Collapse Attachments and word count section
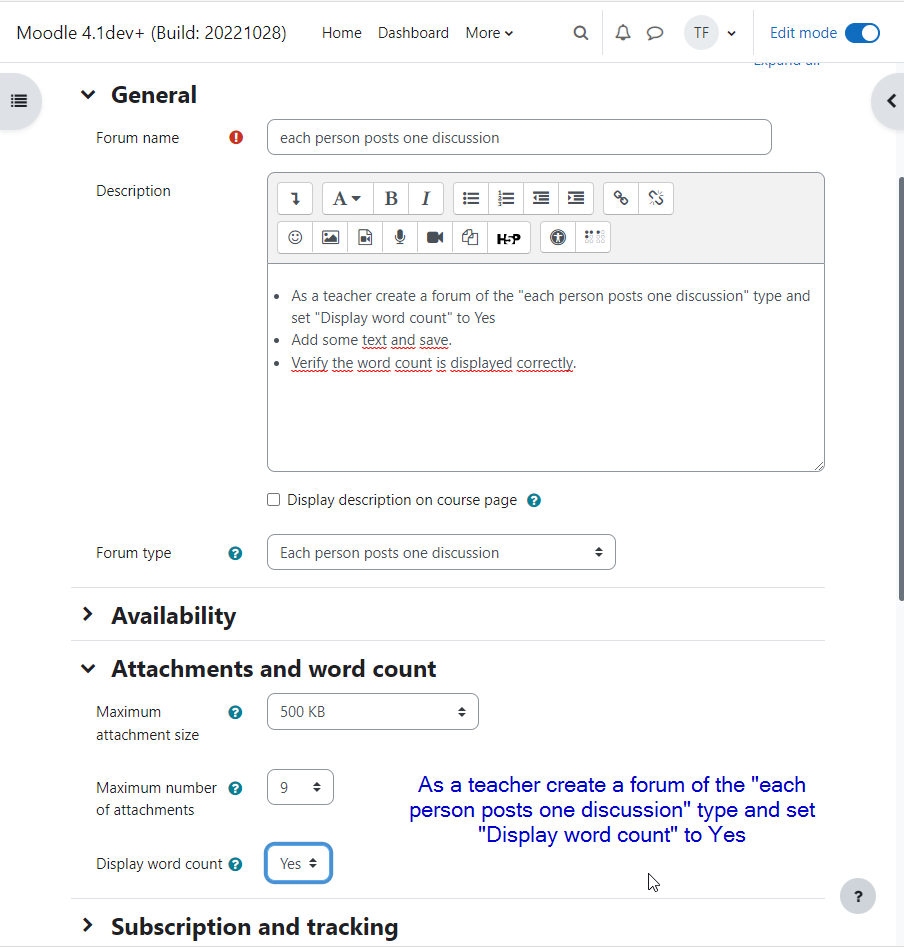Screen dimensions: 904x947 tap(88, 669)
